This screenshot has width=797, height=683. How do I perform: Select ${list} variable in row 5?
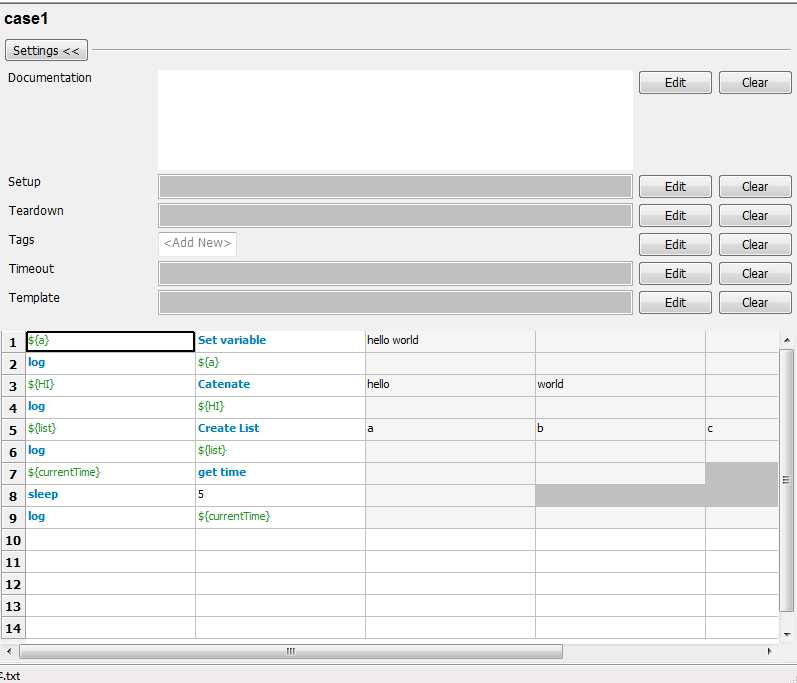click(x=110, y=429)
